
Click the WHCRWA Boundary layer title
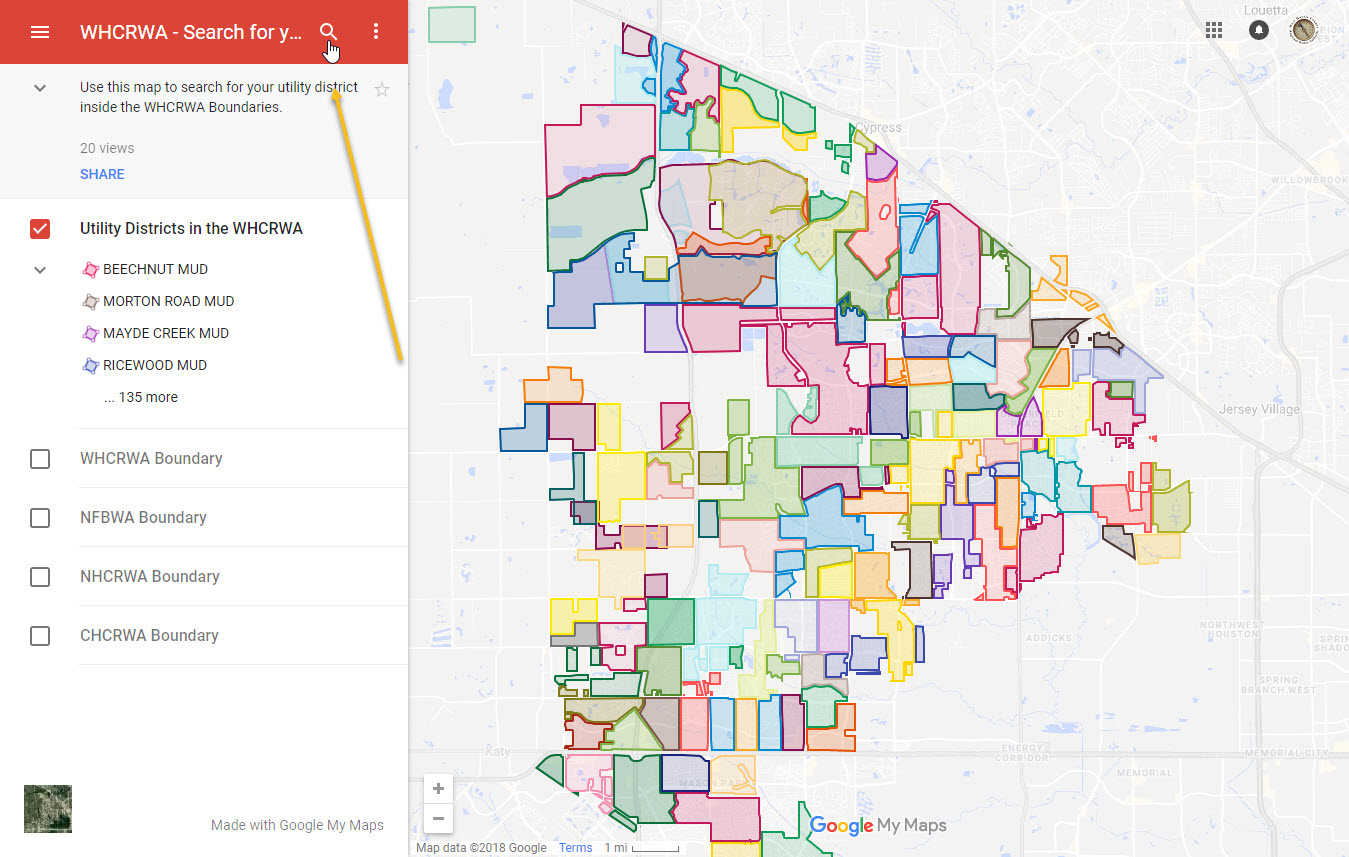coord(151,458)
